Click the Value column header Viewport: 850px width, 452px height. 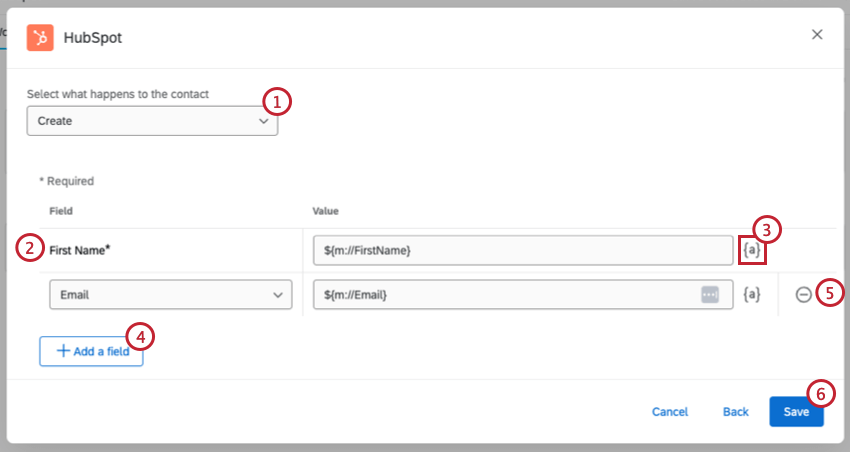pos(327,211)
